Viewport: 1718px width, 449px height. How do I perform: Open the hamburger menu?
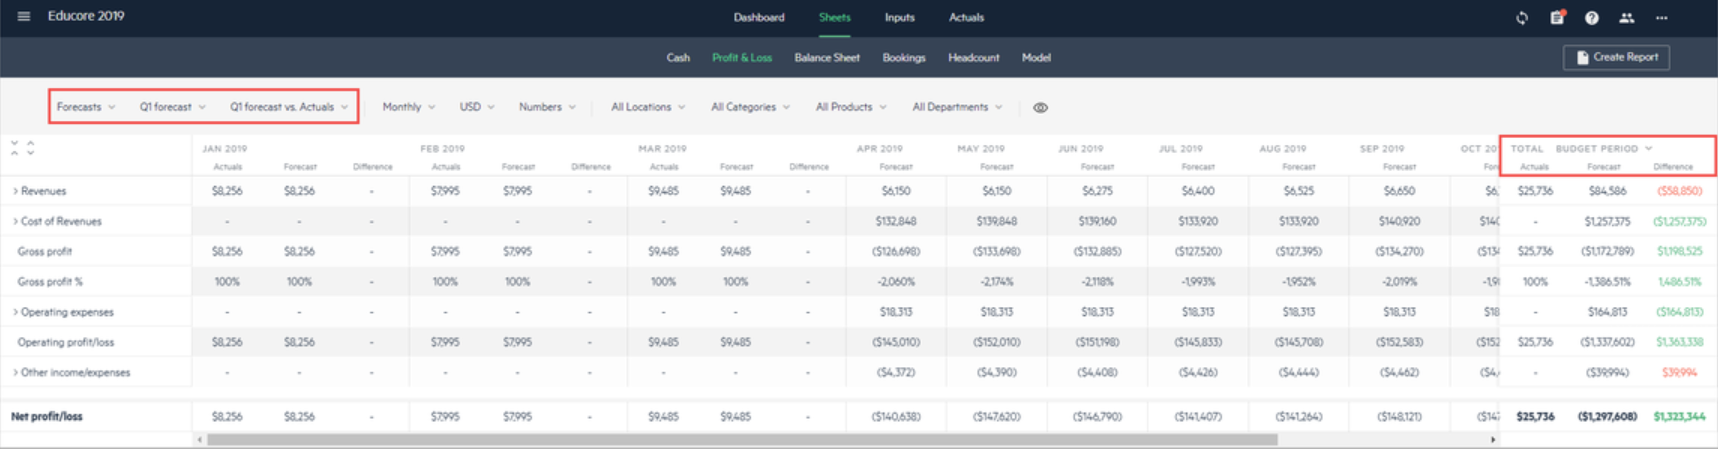24,16
